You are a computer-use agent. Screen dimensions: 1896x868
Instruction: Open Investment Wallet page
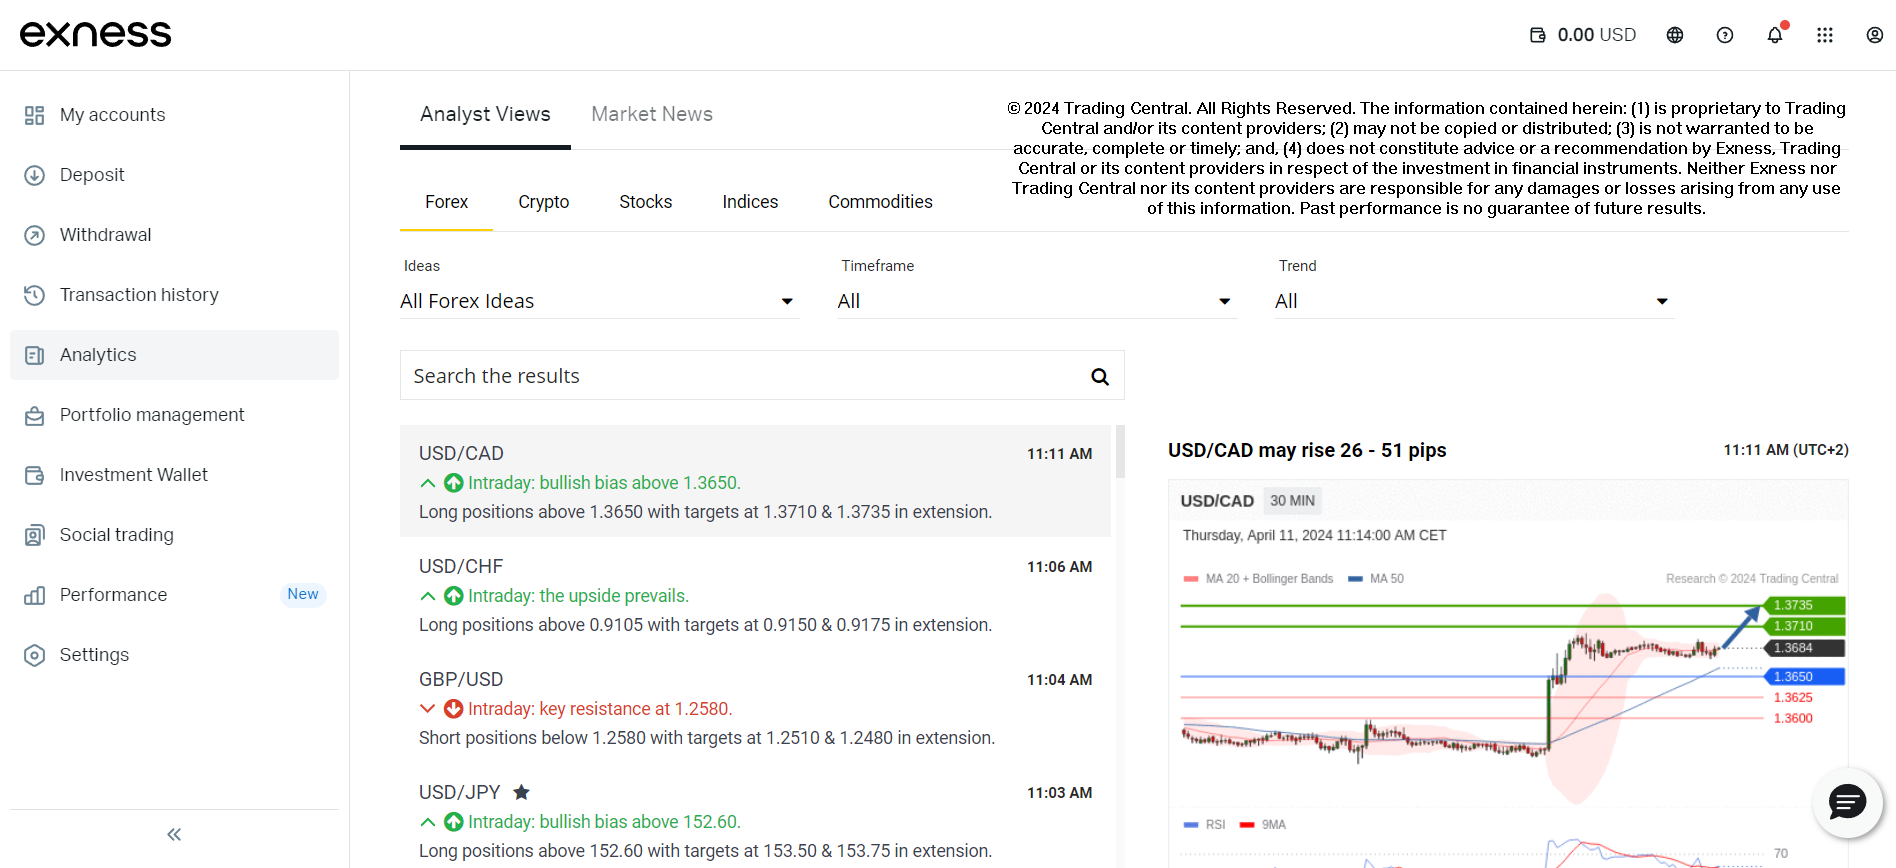174,475
